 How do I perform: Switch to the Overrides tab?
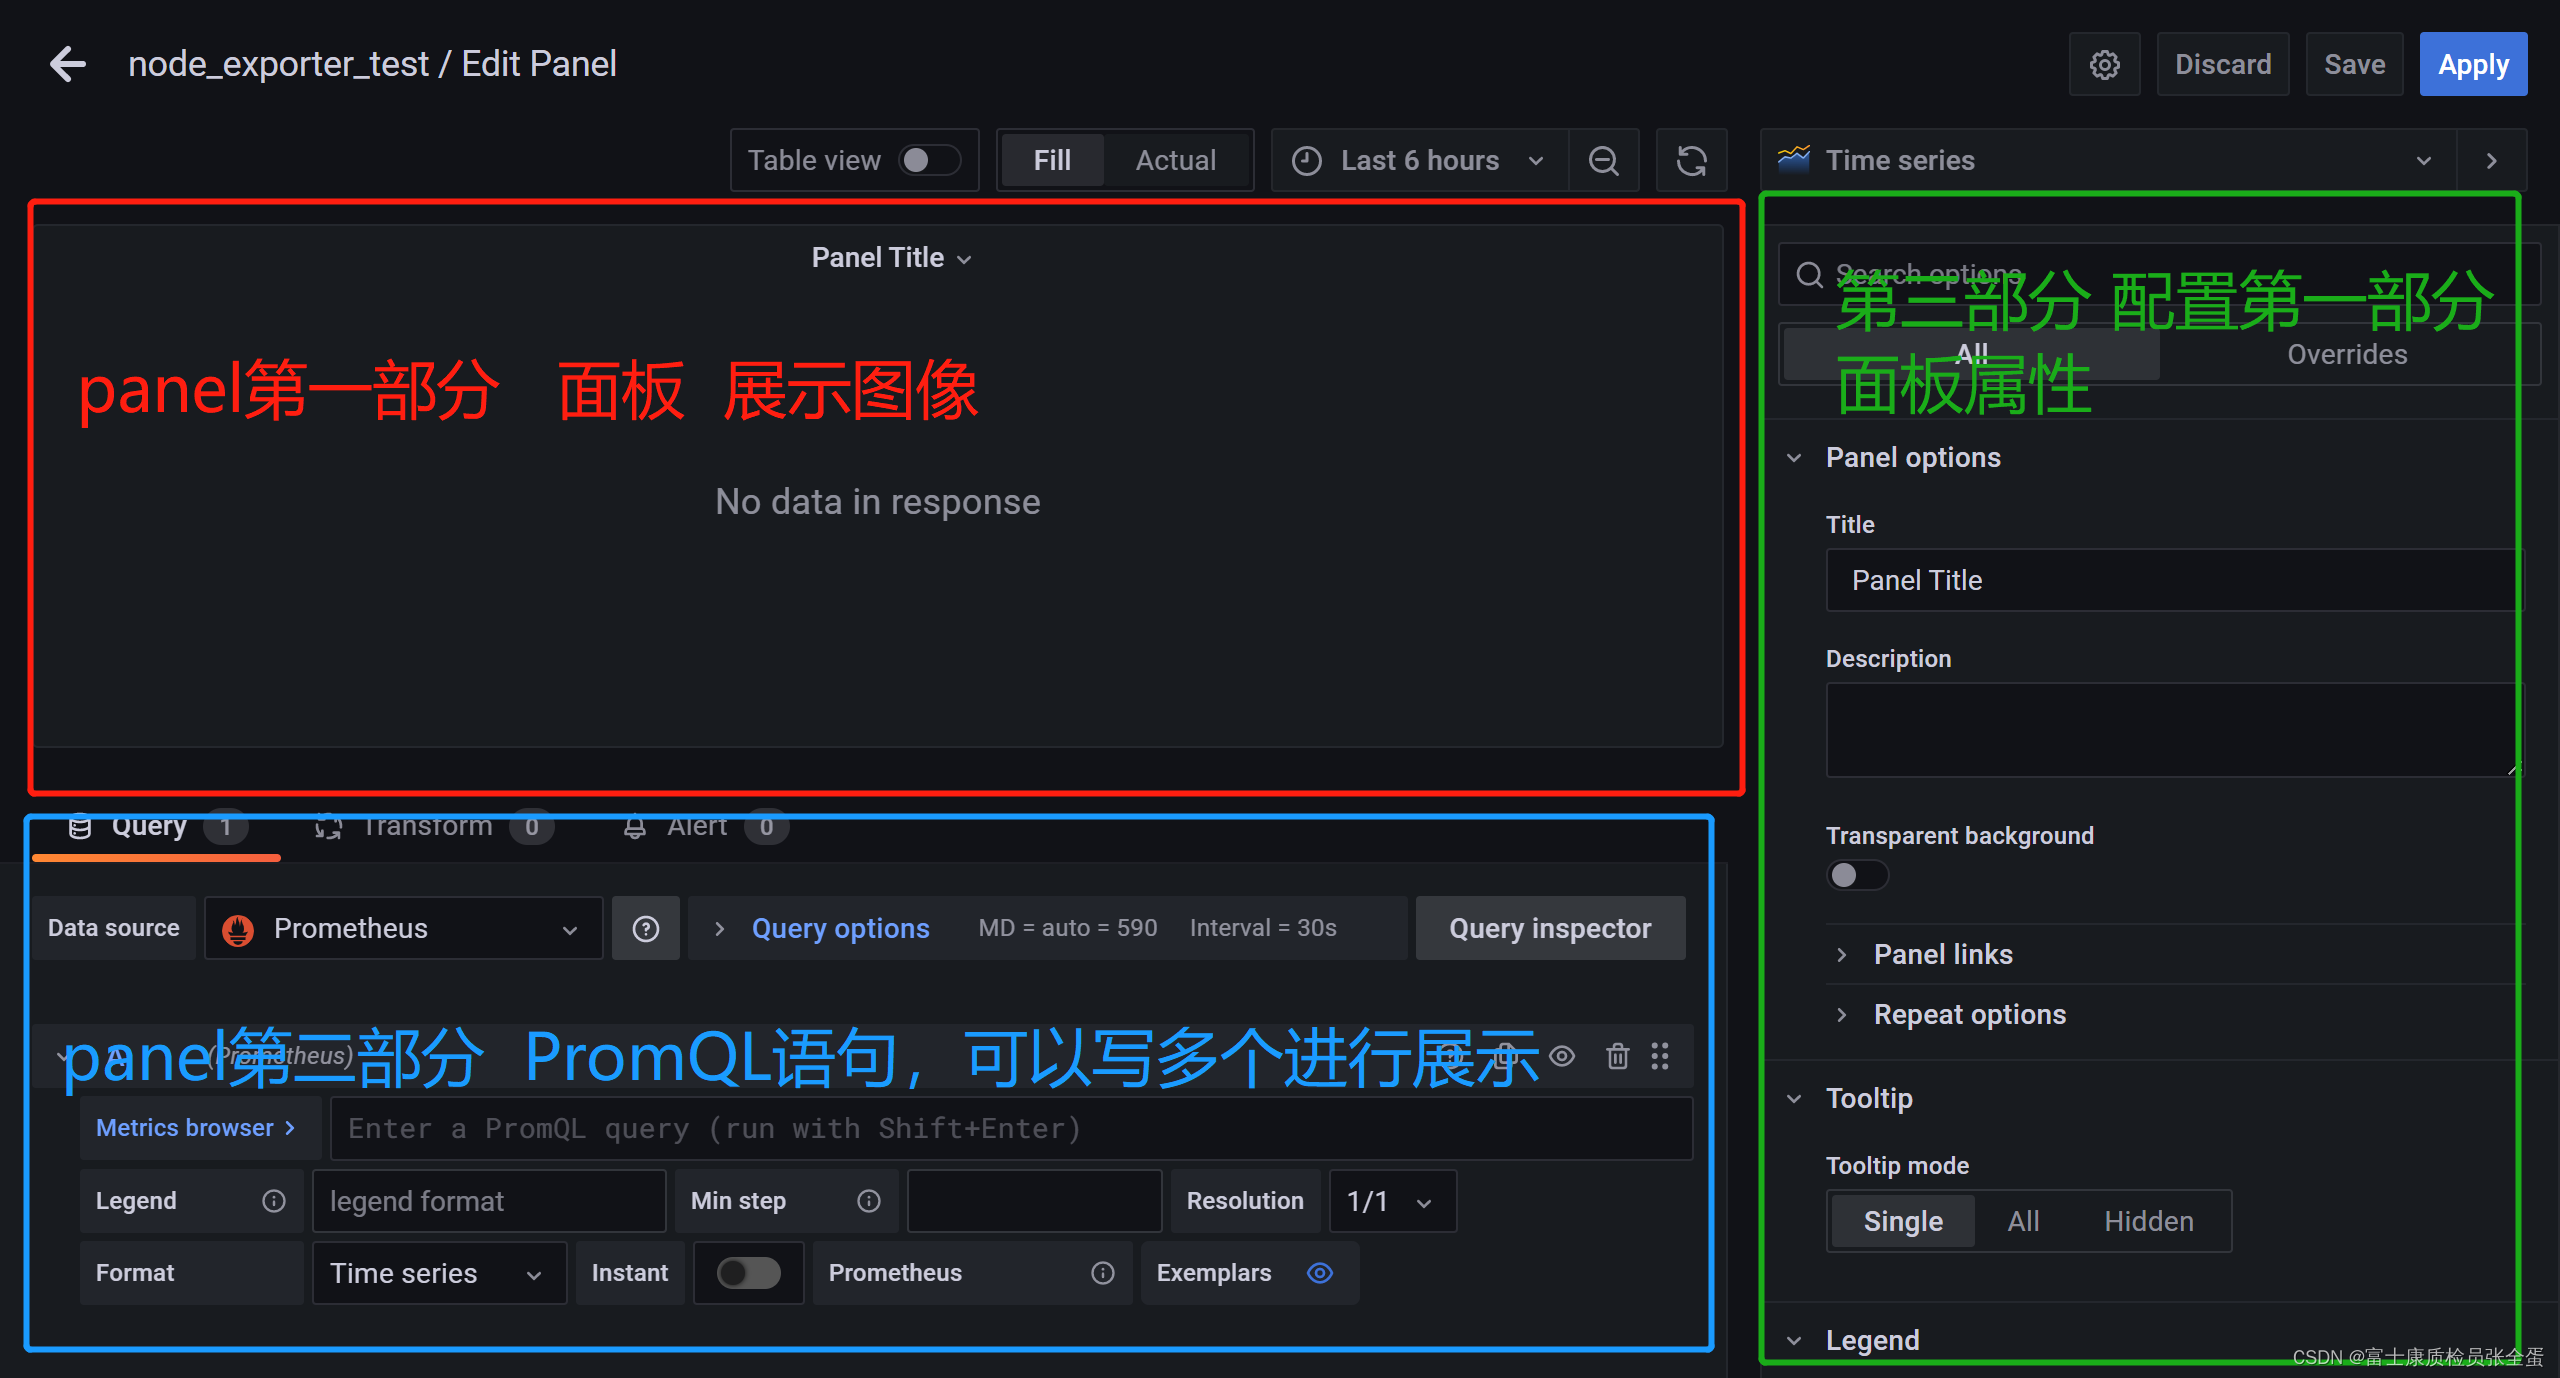[2346, 354]
